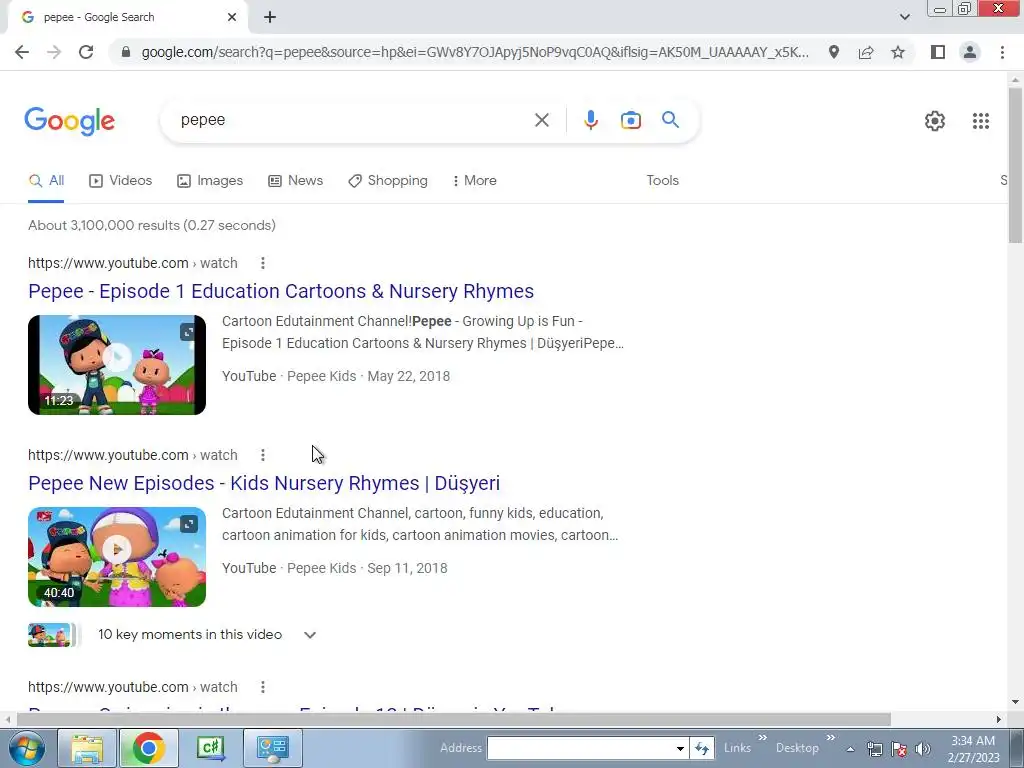Click the taskbar Address input box
The width and height of the screenshot is (1024, 768).
(581, 748)
